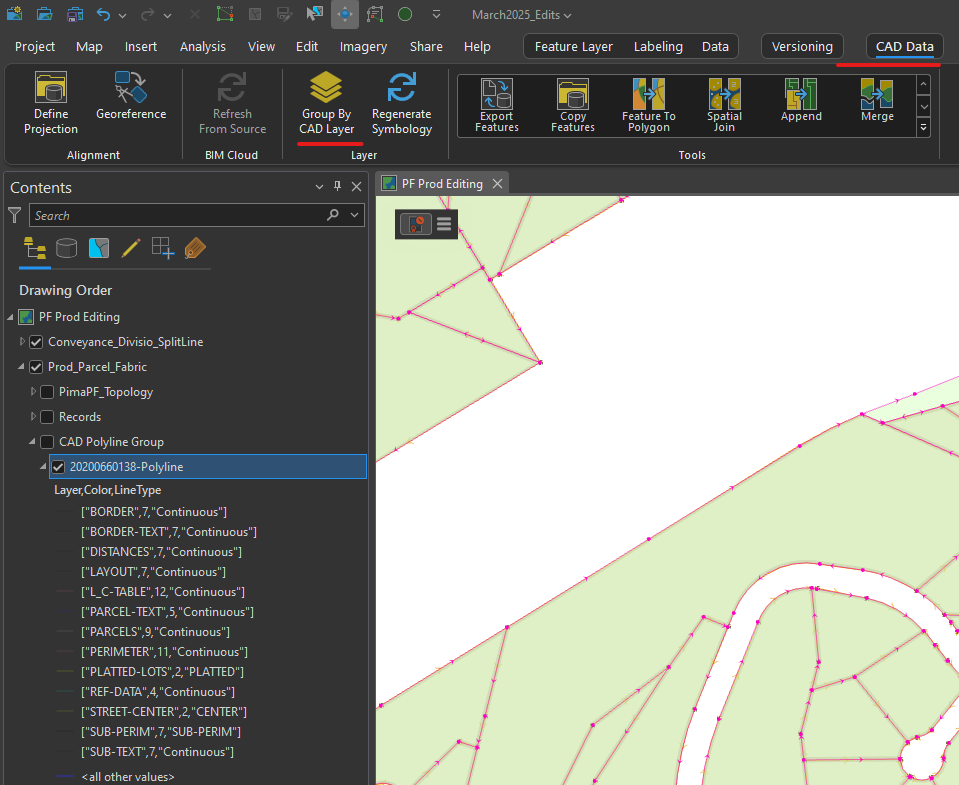This screenshot has height=785, width=959.
Task: Select the List By Labeling tag icon
Action: click(196, 247)
